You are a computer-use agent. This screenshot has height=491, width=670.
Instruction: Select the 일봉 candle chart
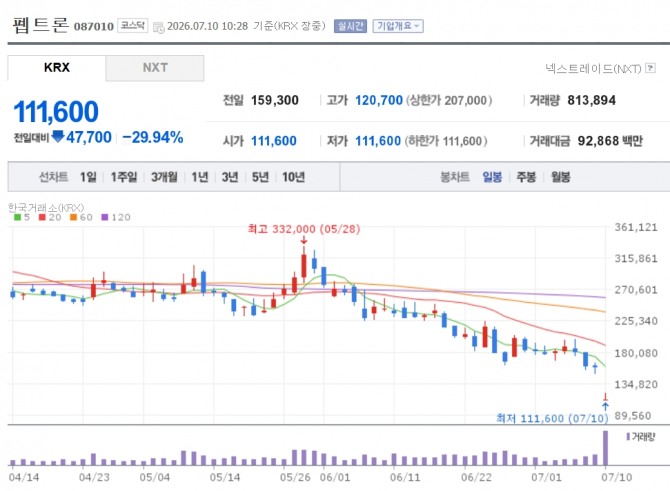click(x=492, y=176)
